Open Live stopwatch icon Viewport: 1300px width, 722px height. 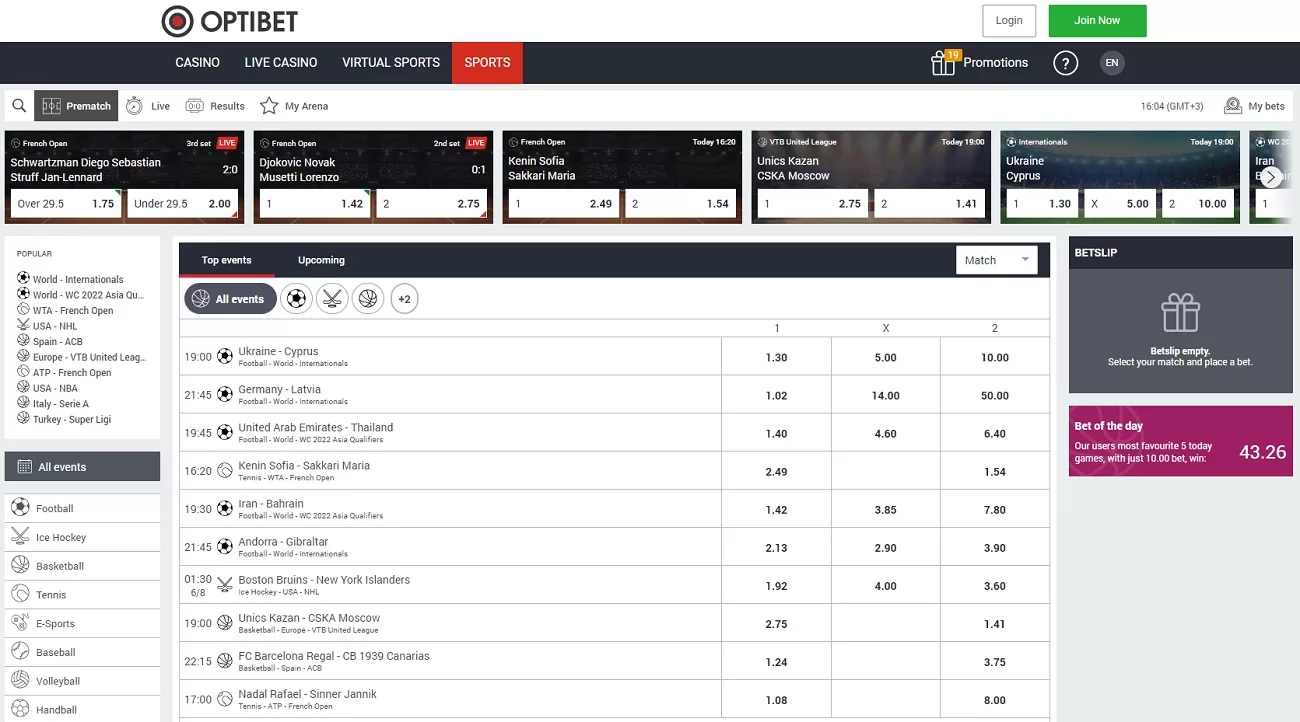click(134, 105)
